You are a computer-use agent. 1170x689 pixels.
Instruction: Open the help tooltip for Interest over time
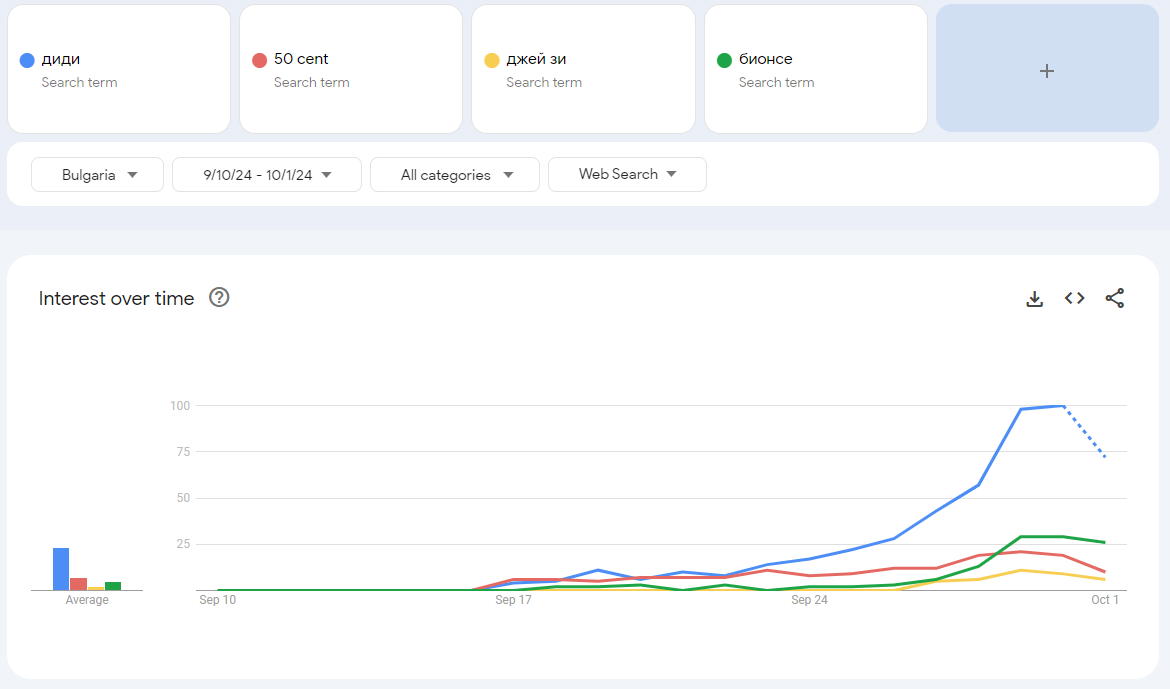(x=219, y=297)
